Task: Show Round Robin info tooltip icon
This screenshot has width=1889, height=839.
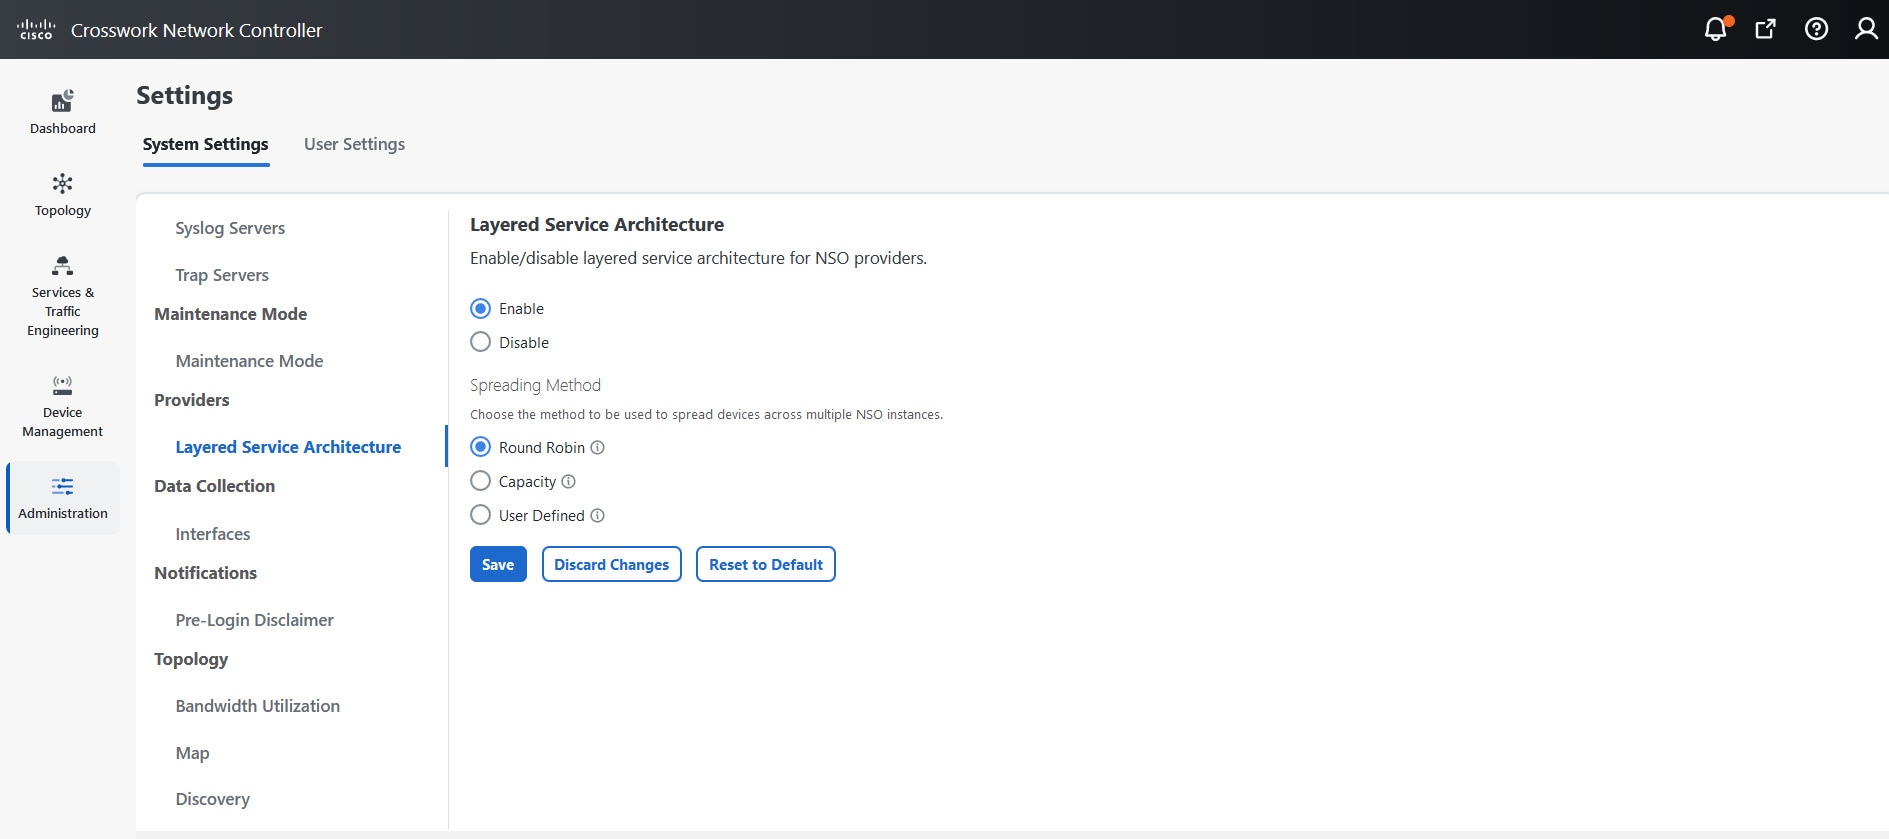Action: [597, 448]
